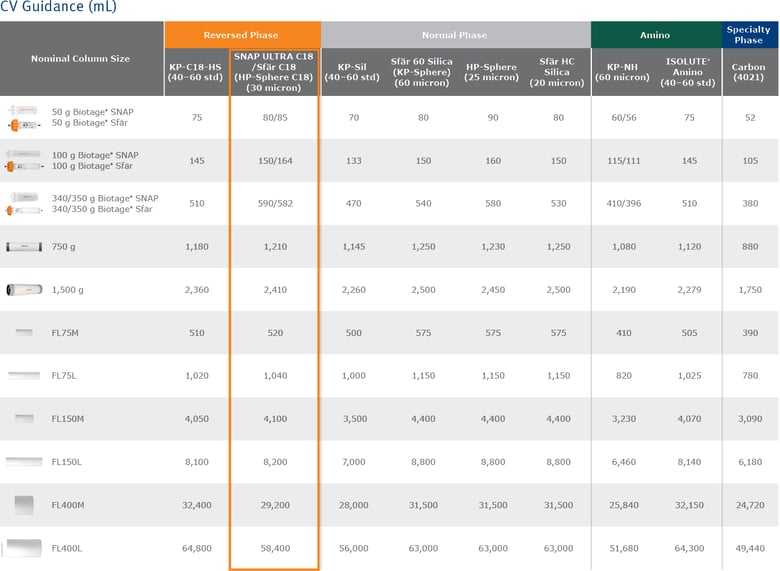Click the 1,500 g column image
The width and height of the screenshot is (780, 571).
coord(24,289)
